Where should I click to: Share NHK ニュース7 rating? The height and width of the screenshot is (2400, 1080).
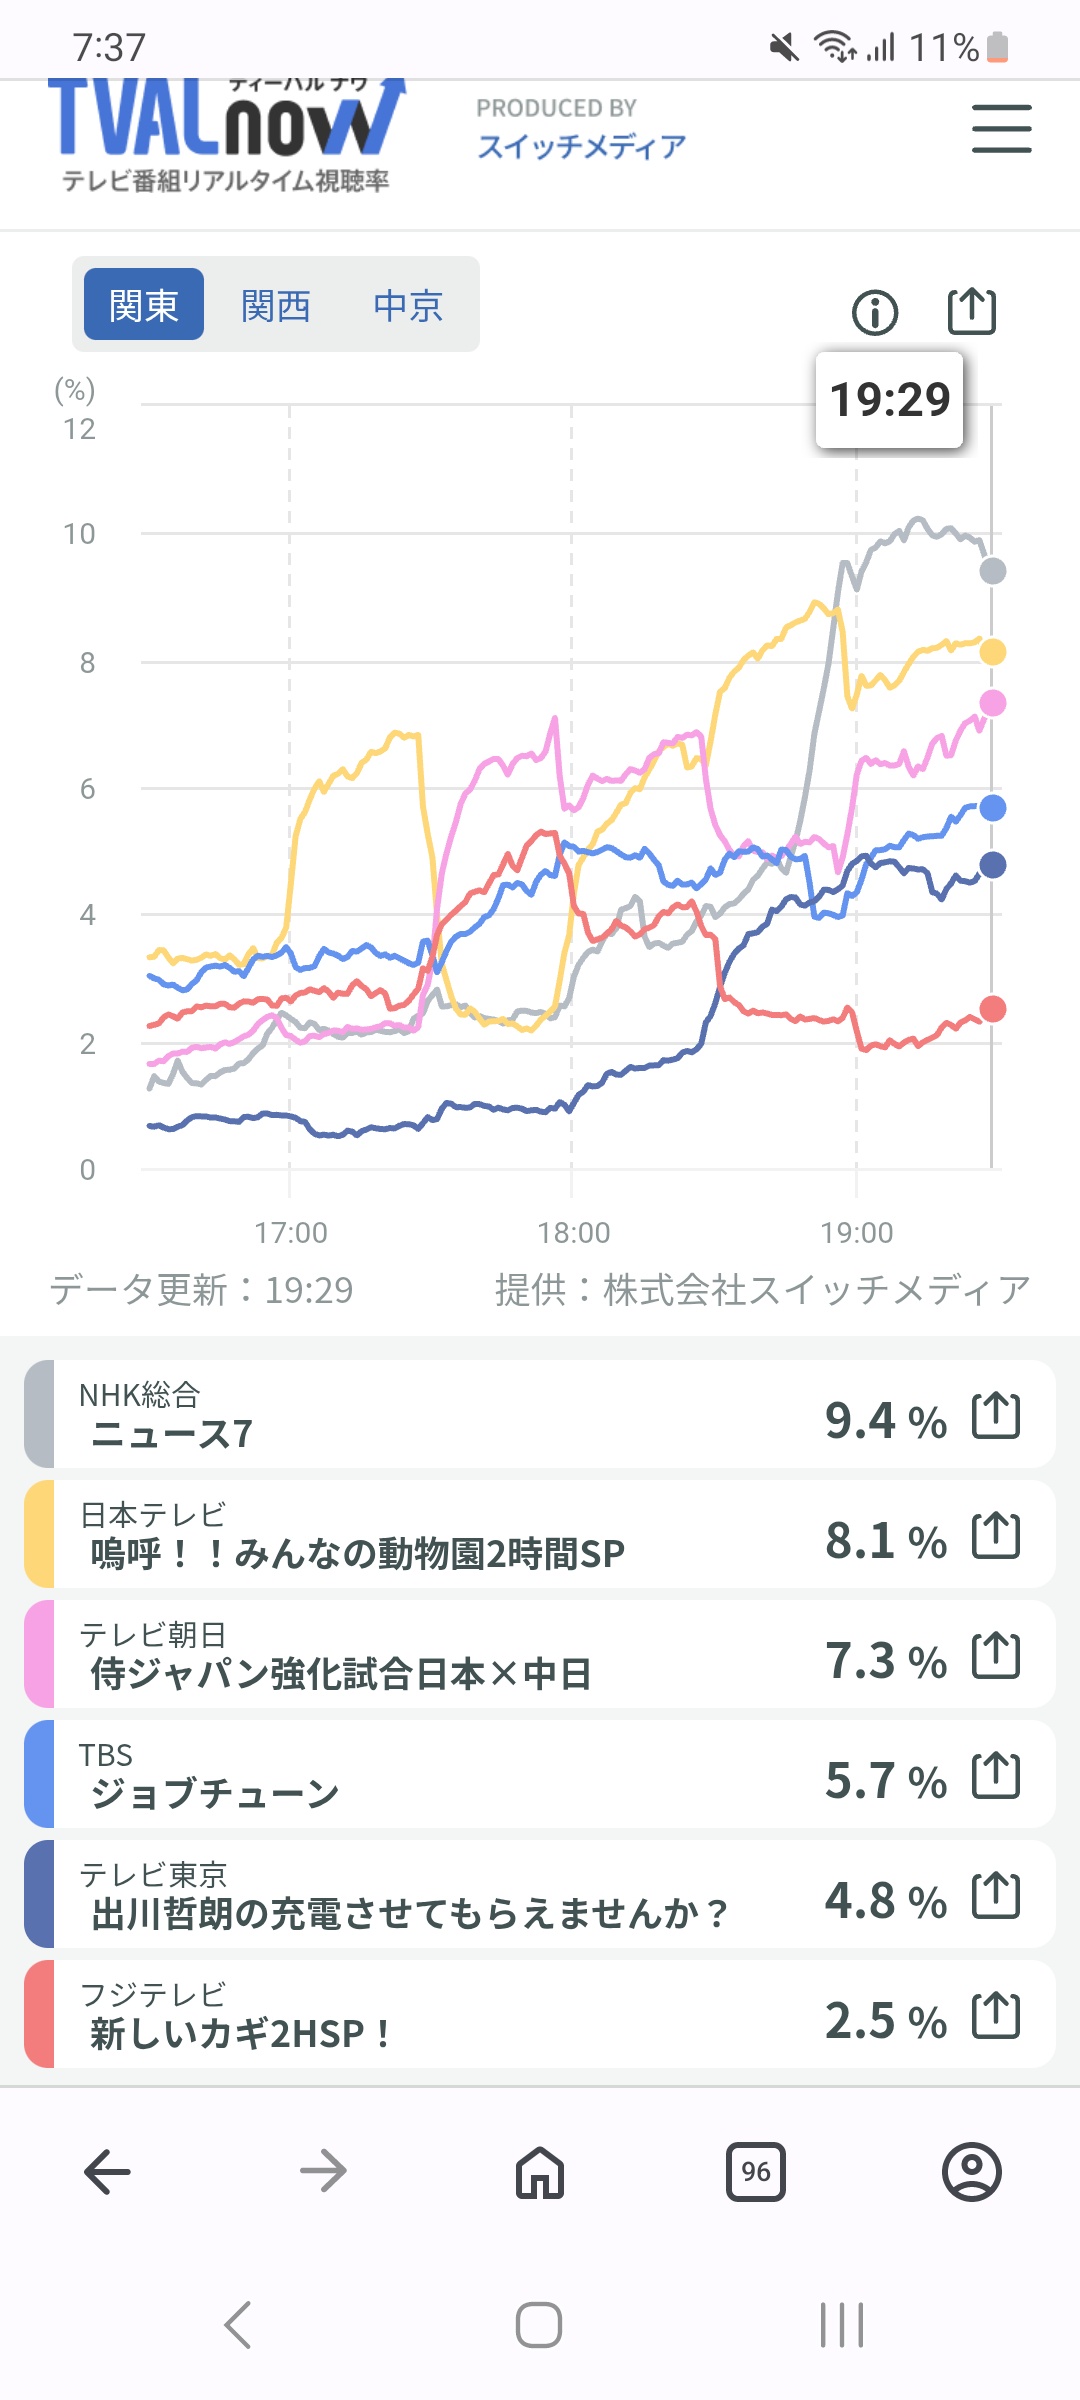click(996, 1416)
